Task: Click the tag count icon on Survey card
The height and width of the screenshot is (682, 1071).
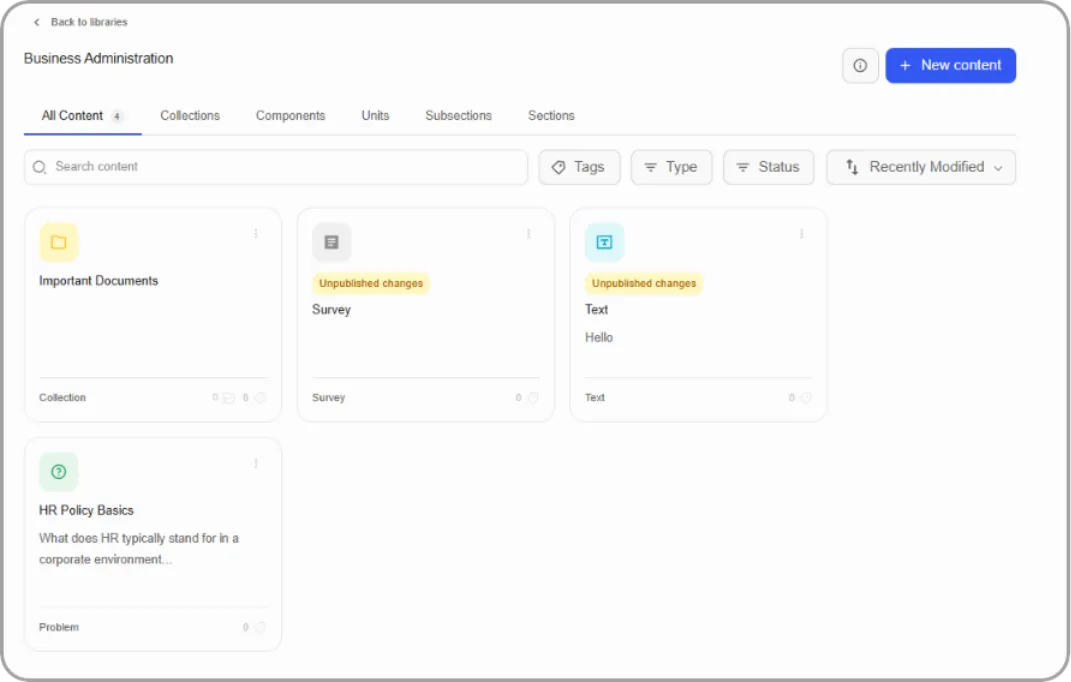Action: [533, 398]
